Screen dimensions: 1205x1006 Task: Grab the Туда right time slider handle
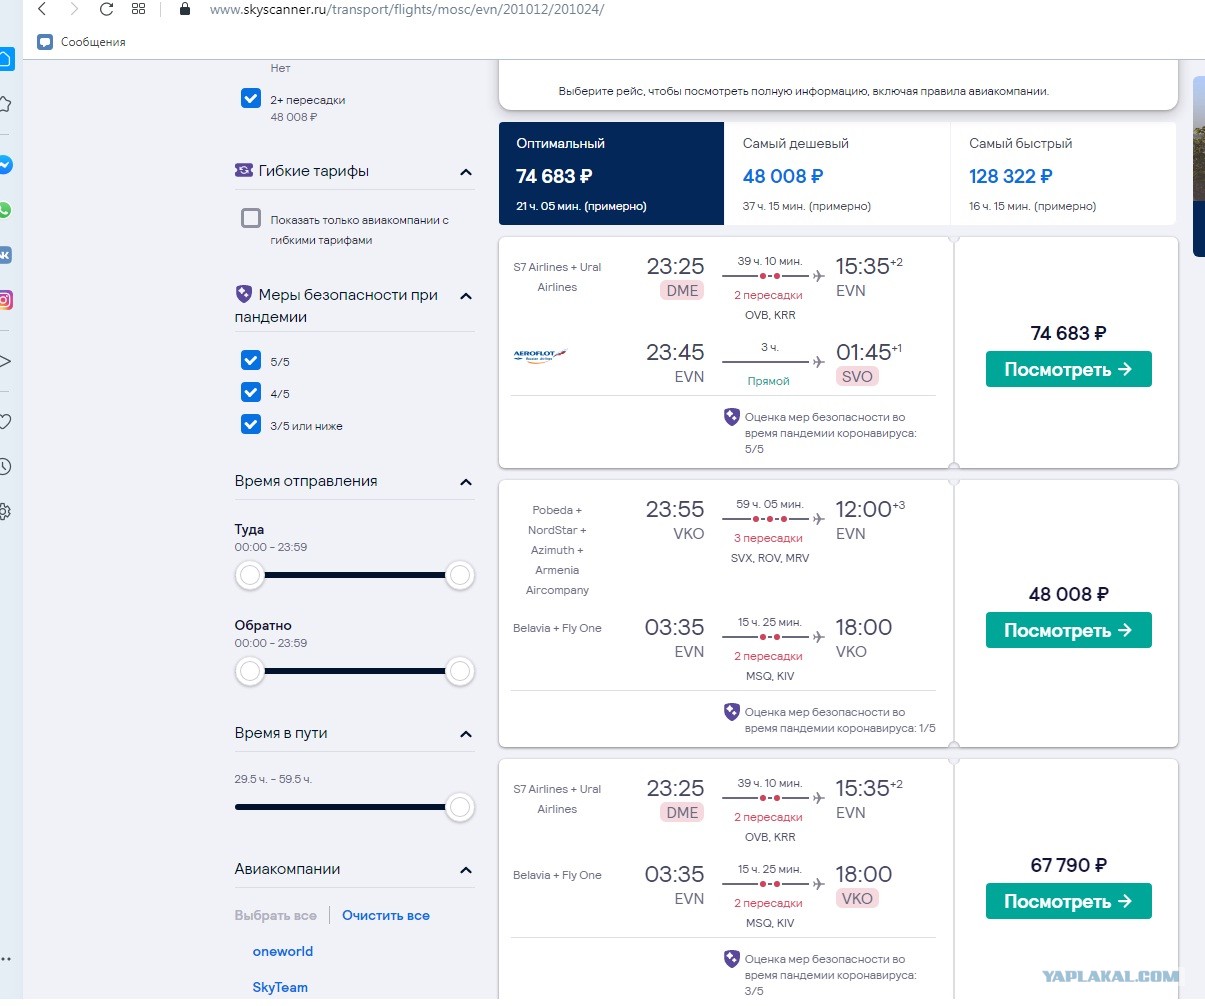pyautogui.click(x=460, y=575)
